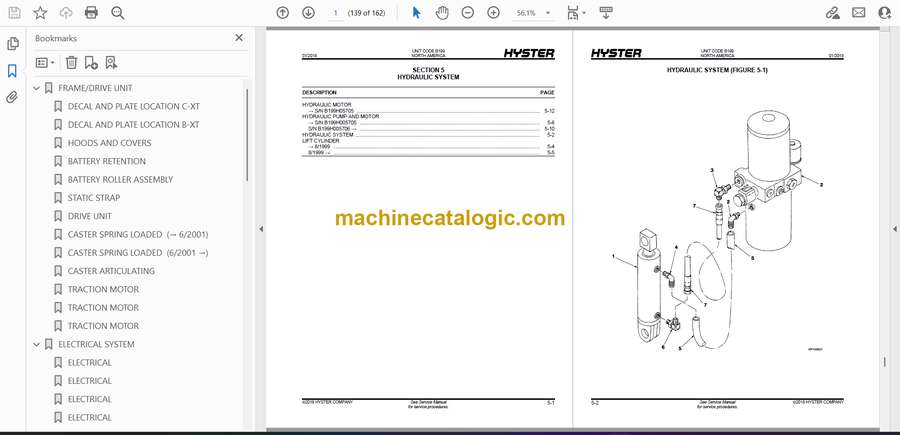Print the document using printer icon

tap(91, 13)
